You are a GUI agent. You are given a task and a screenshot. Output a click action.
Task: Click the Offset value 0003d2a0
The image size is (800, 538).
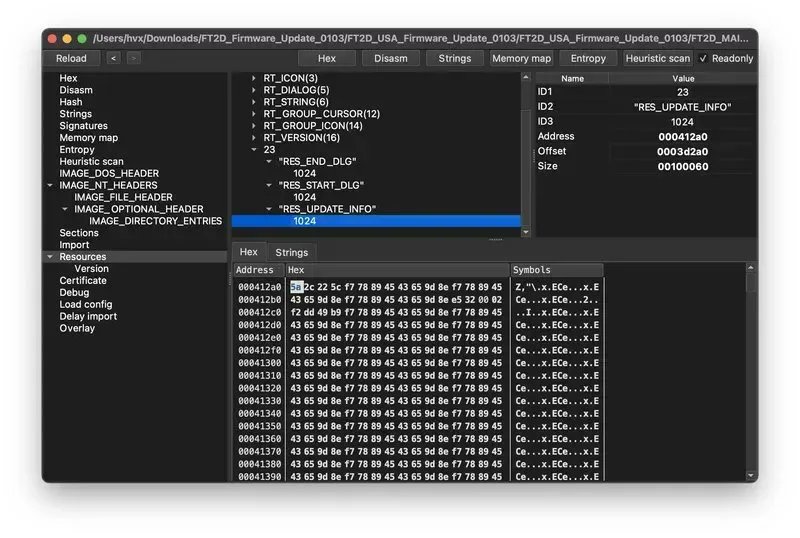coord(683,152)
